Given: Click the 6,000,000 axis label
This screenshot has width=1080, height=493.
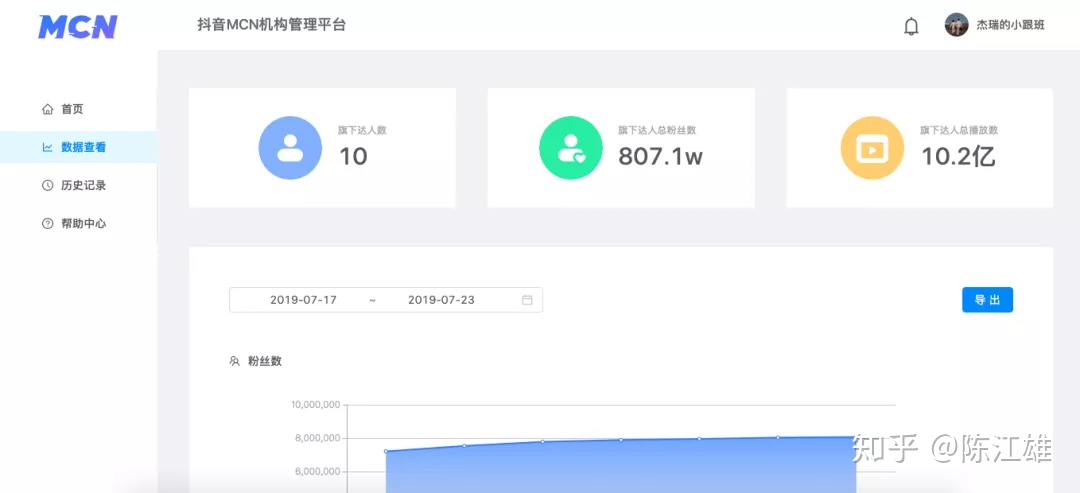Looking at the screenshot, I should (x=318, y=472).
